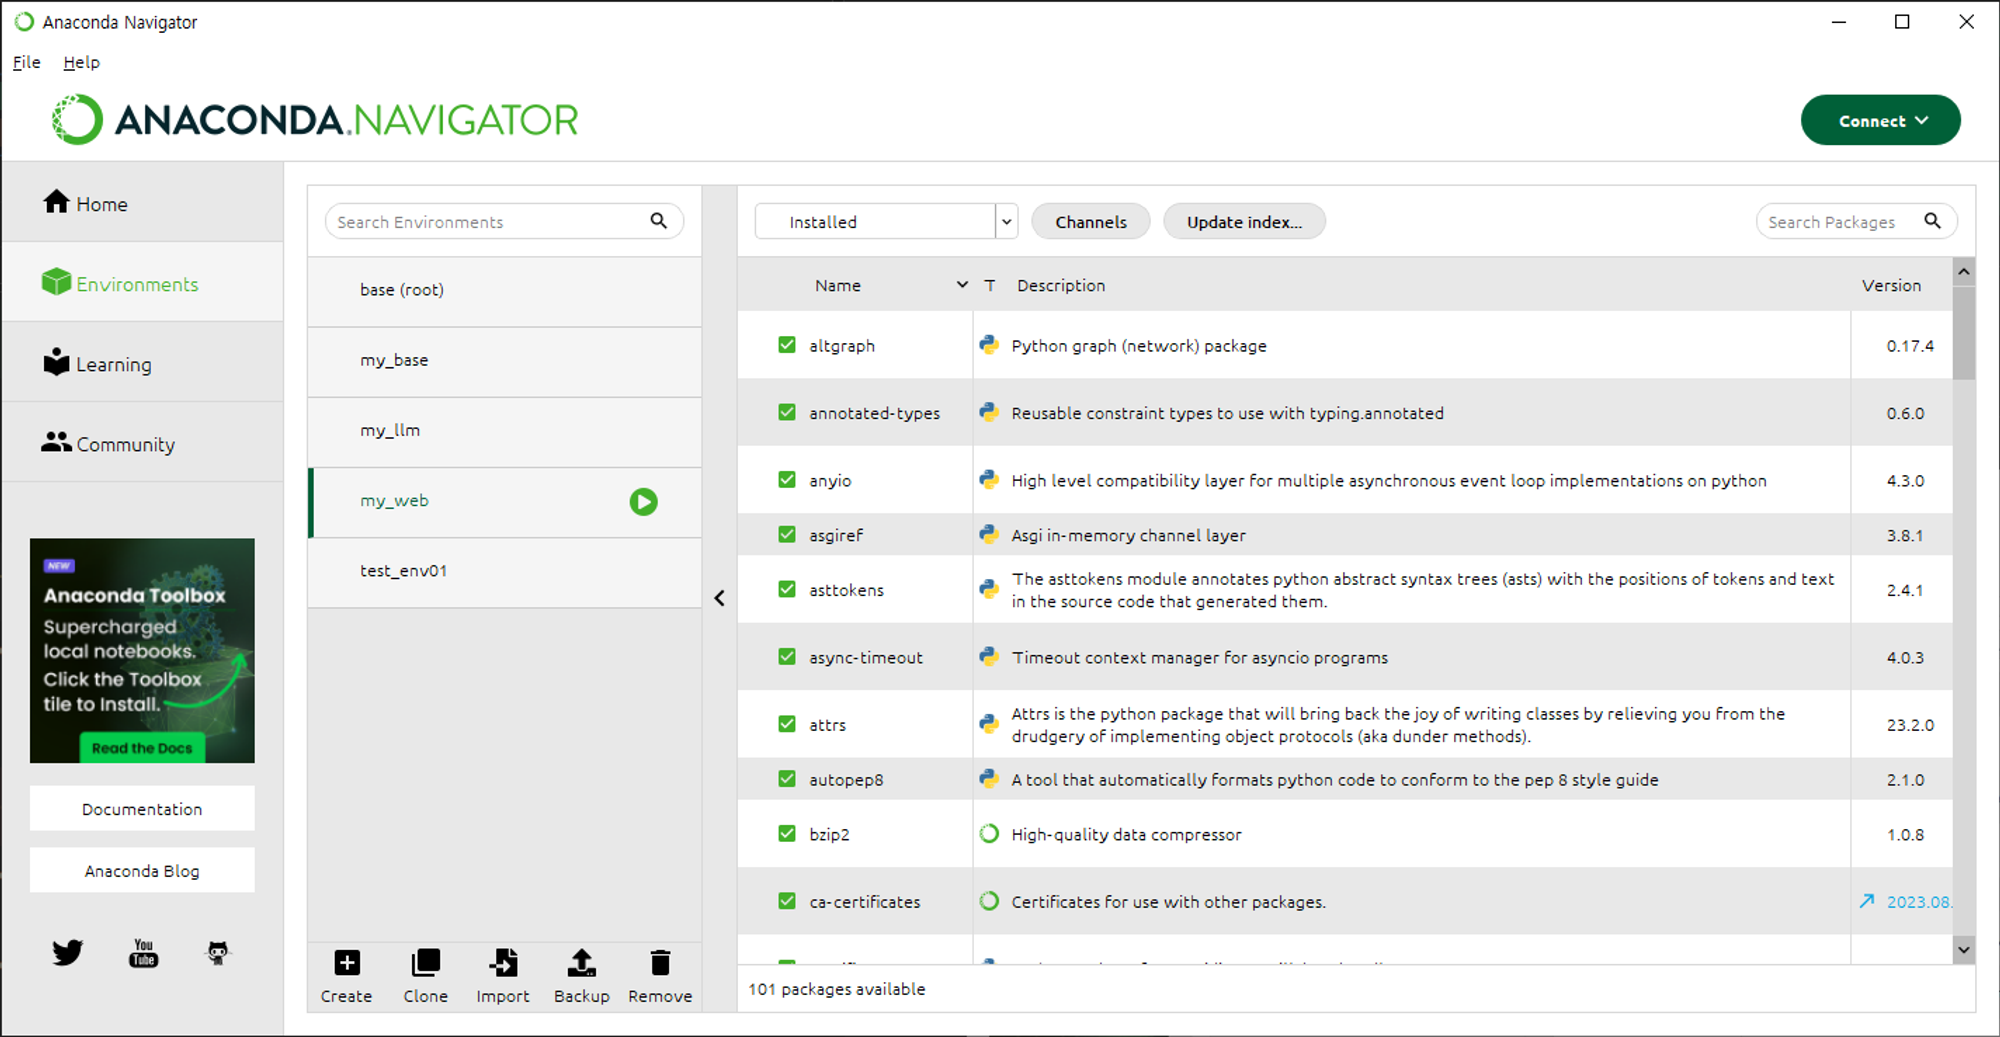Image resolution: width=2000 pixels, height=1037 pixels.
Task: Click the Backup environment icon
Action: click(x=581, y=962)
